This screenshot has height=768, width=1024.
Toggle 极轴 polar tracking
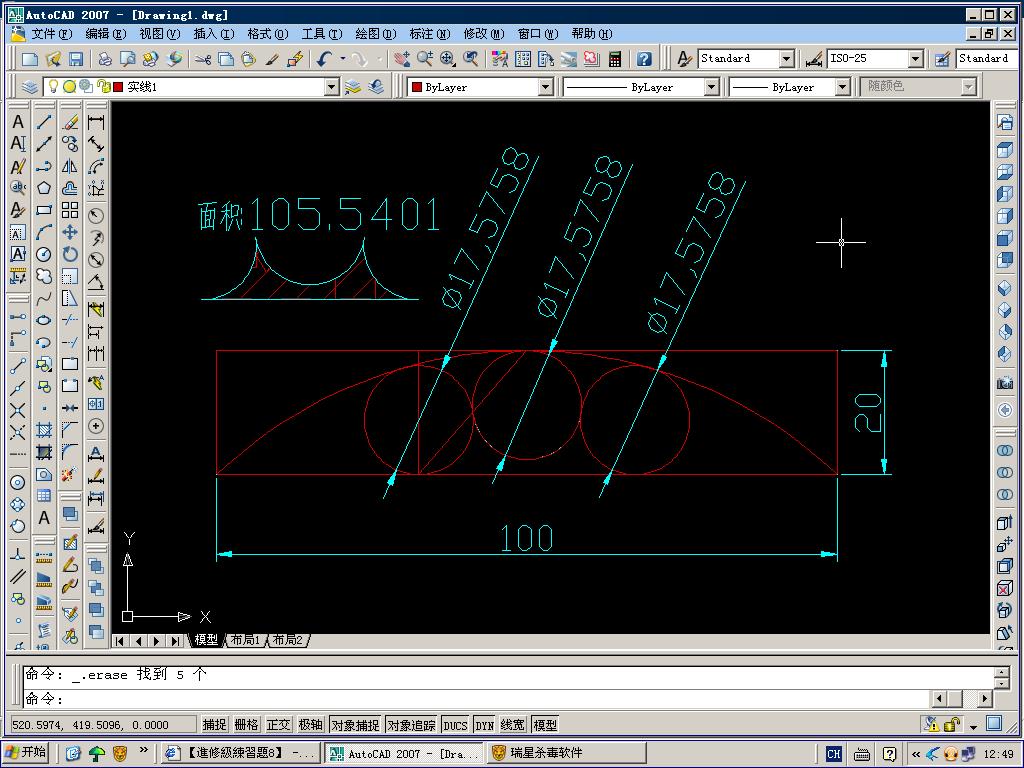[x=310, y=725]
